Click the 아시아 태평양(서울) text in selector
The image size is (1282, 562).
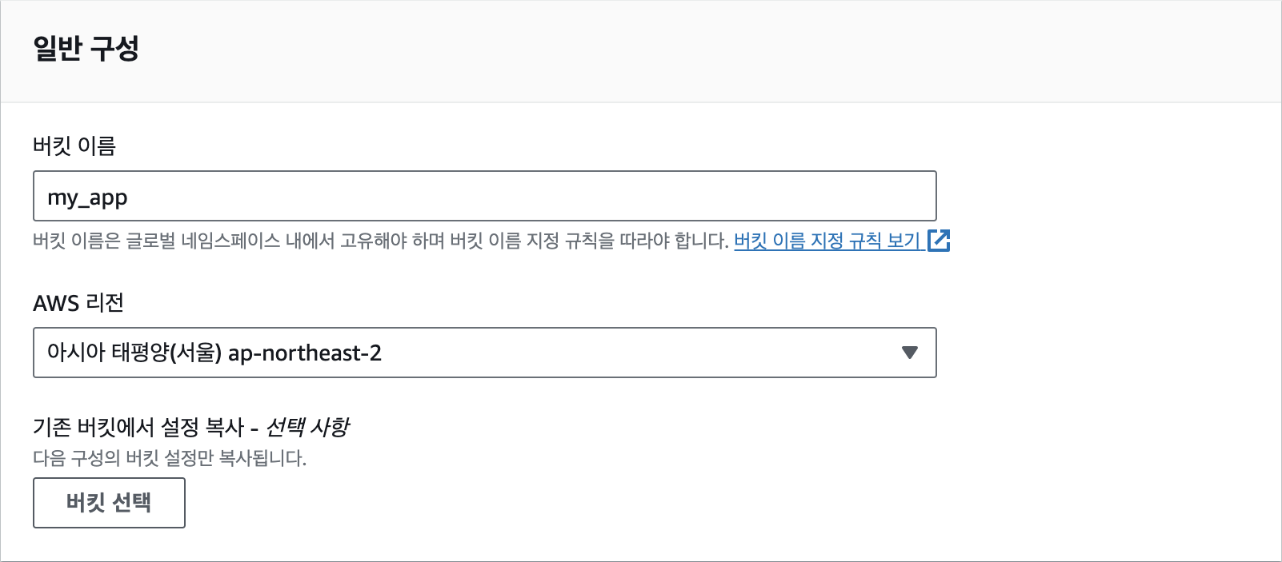coord(134,353)
